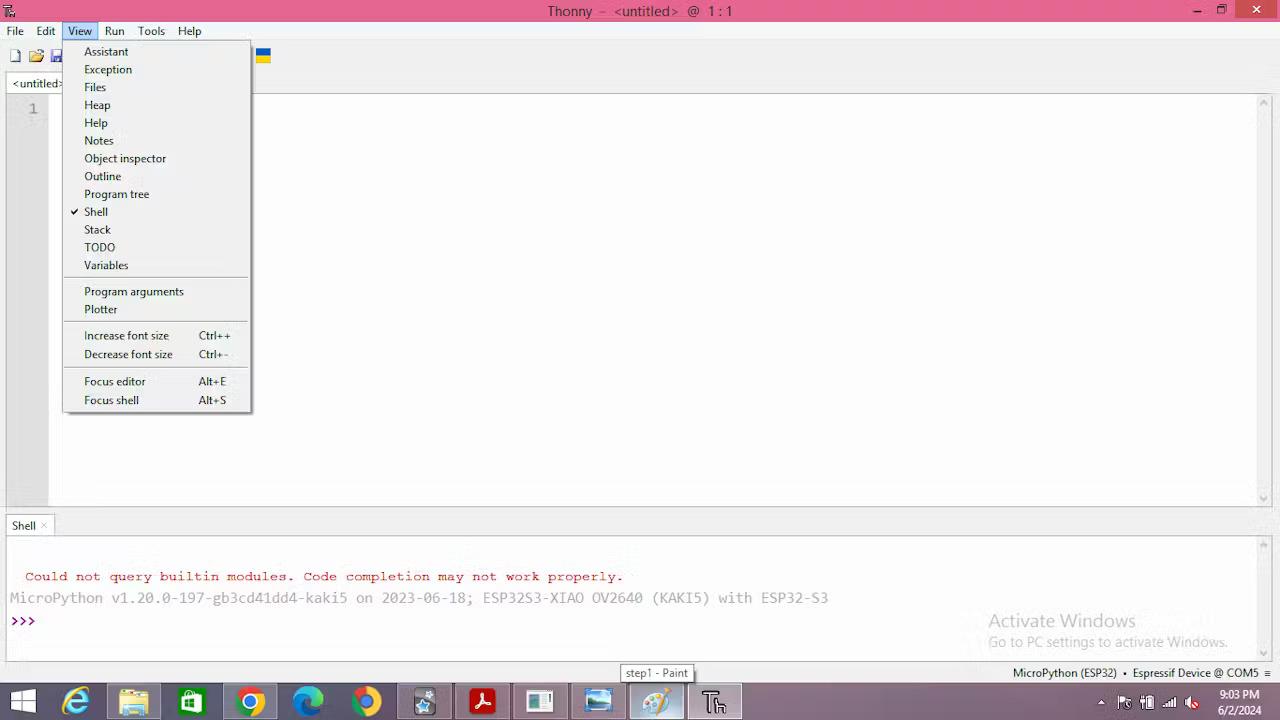Uncheck the Shell view in the menu
The width and height of the screenshot is (1280, 720).
[157, 212]
